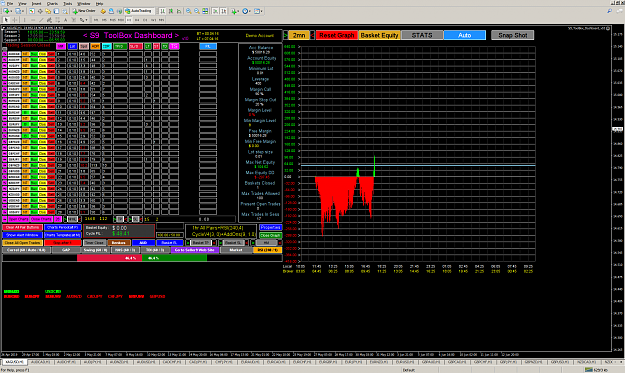
Task: Tile chart windows icon
Action: click(x=205, y=11)
